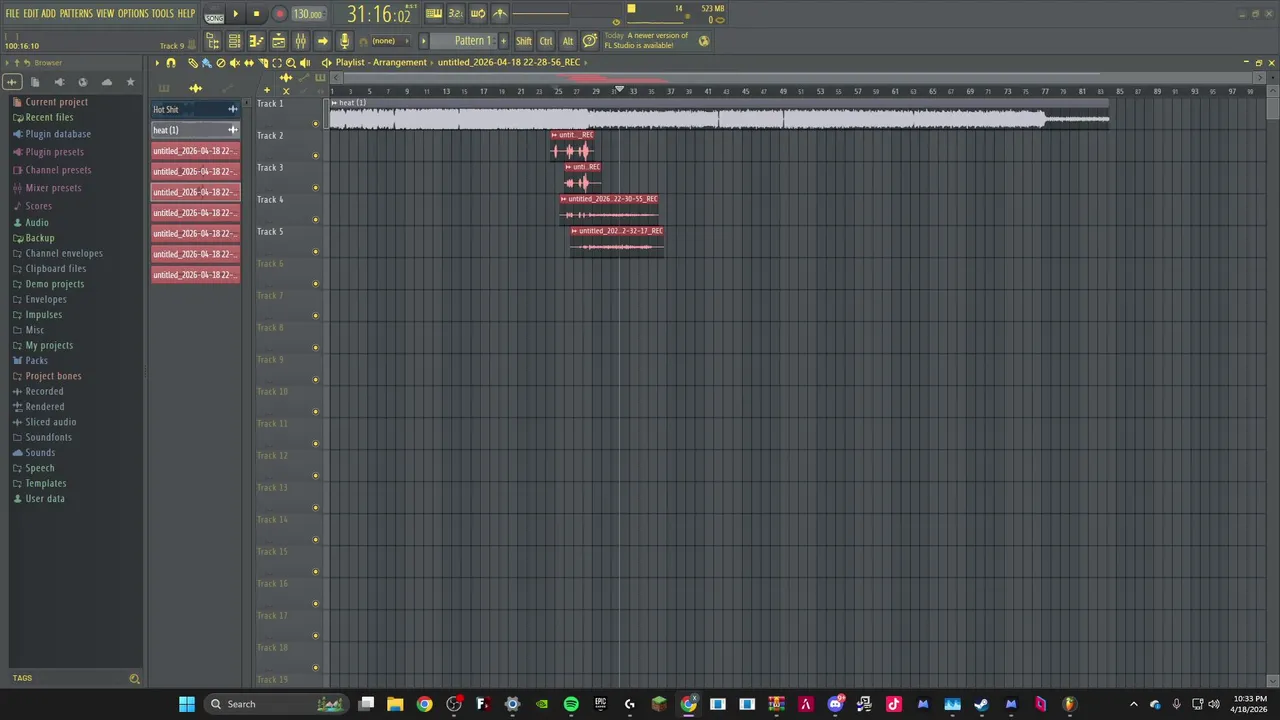
Task: Click the playlist horizontal scroll bar
Action: click(797, 77)
